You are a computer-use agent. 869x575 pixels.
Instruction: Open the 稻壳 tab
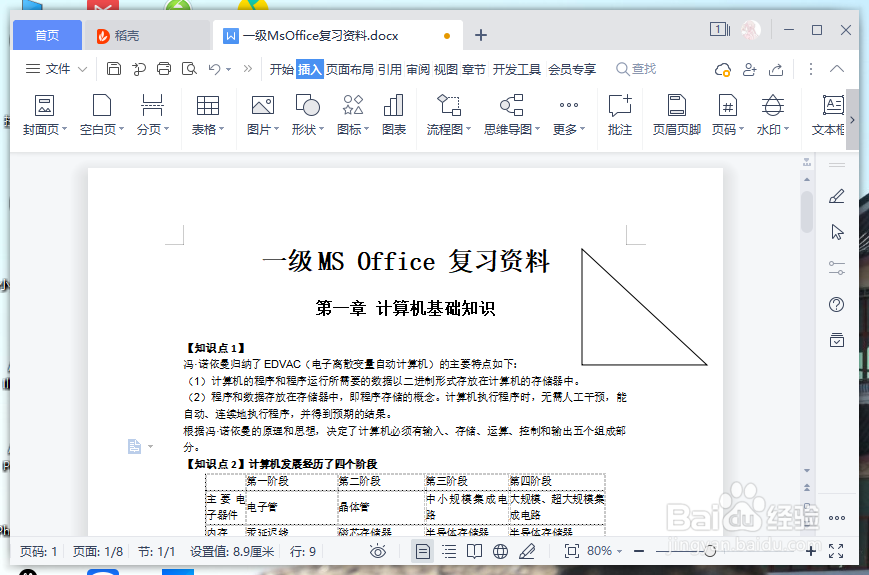coord(146,35)
